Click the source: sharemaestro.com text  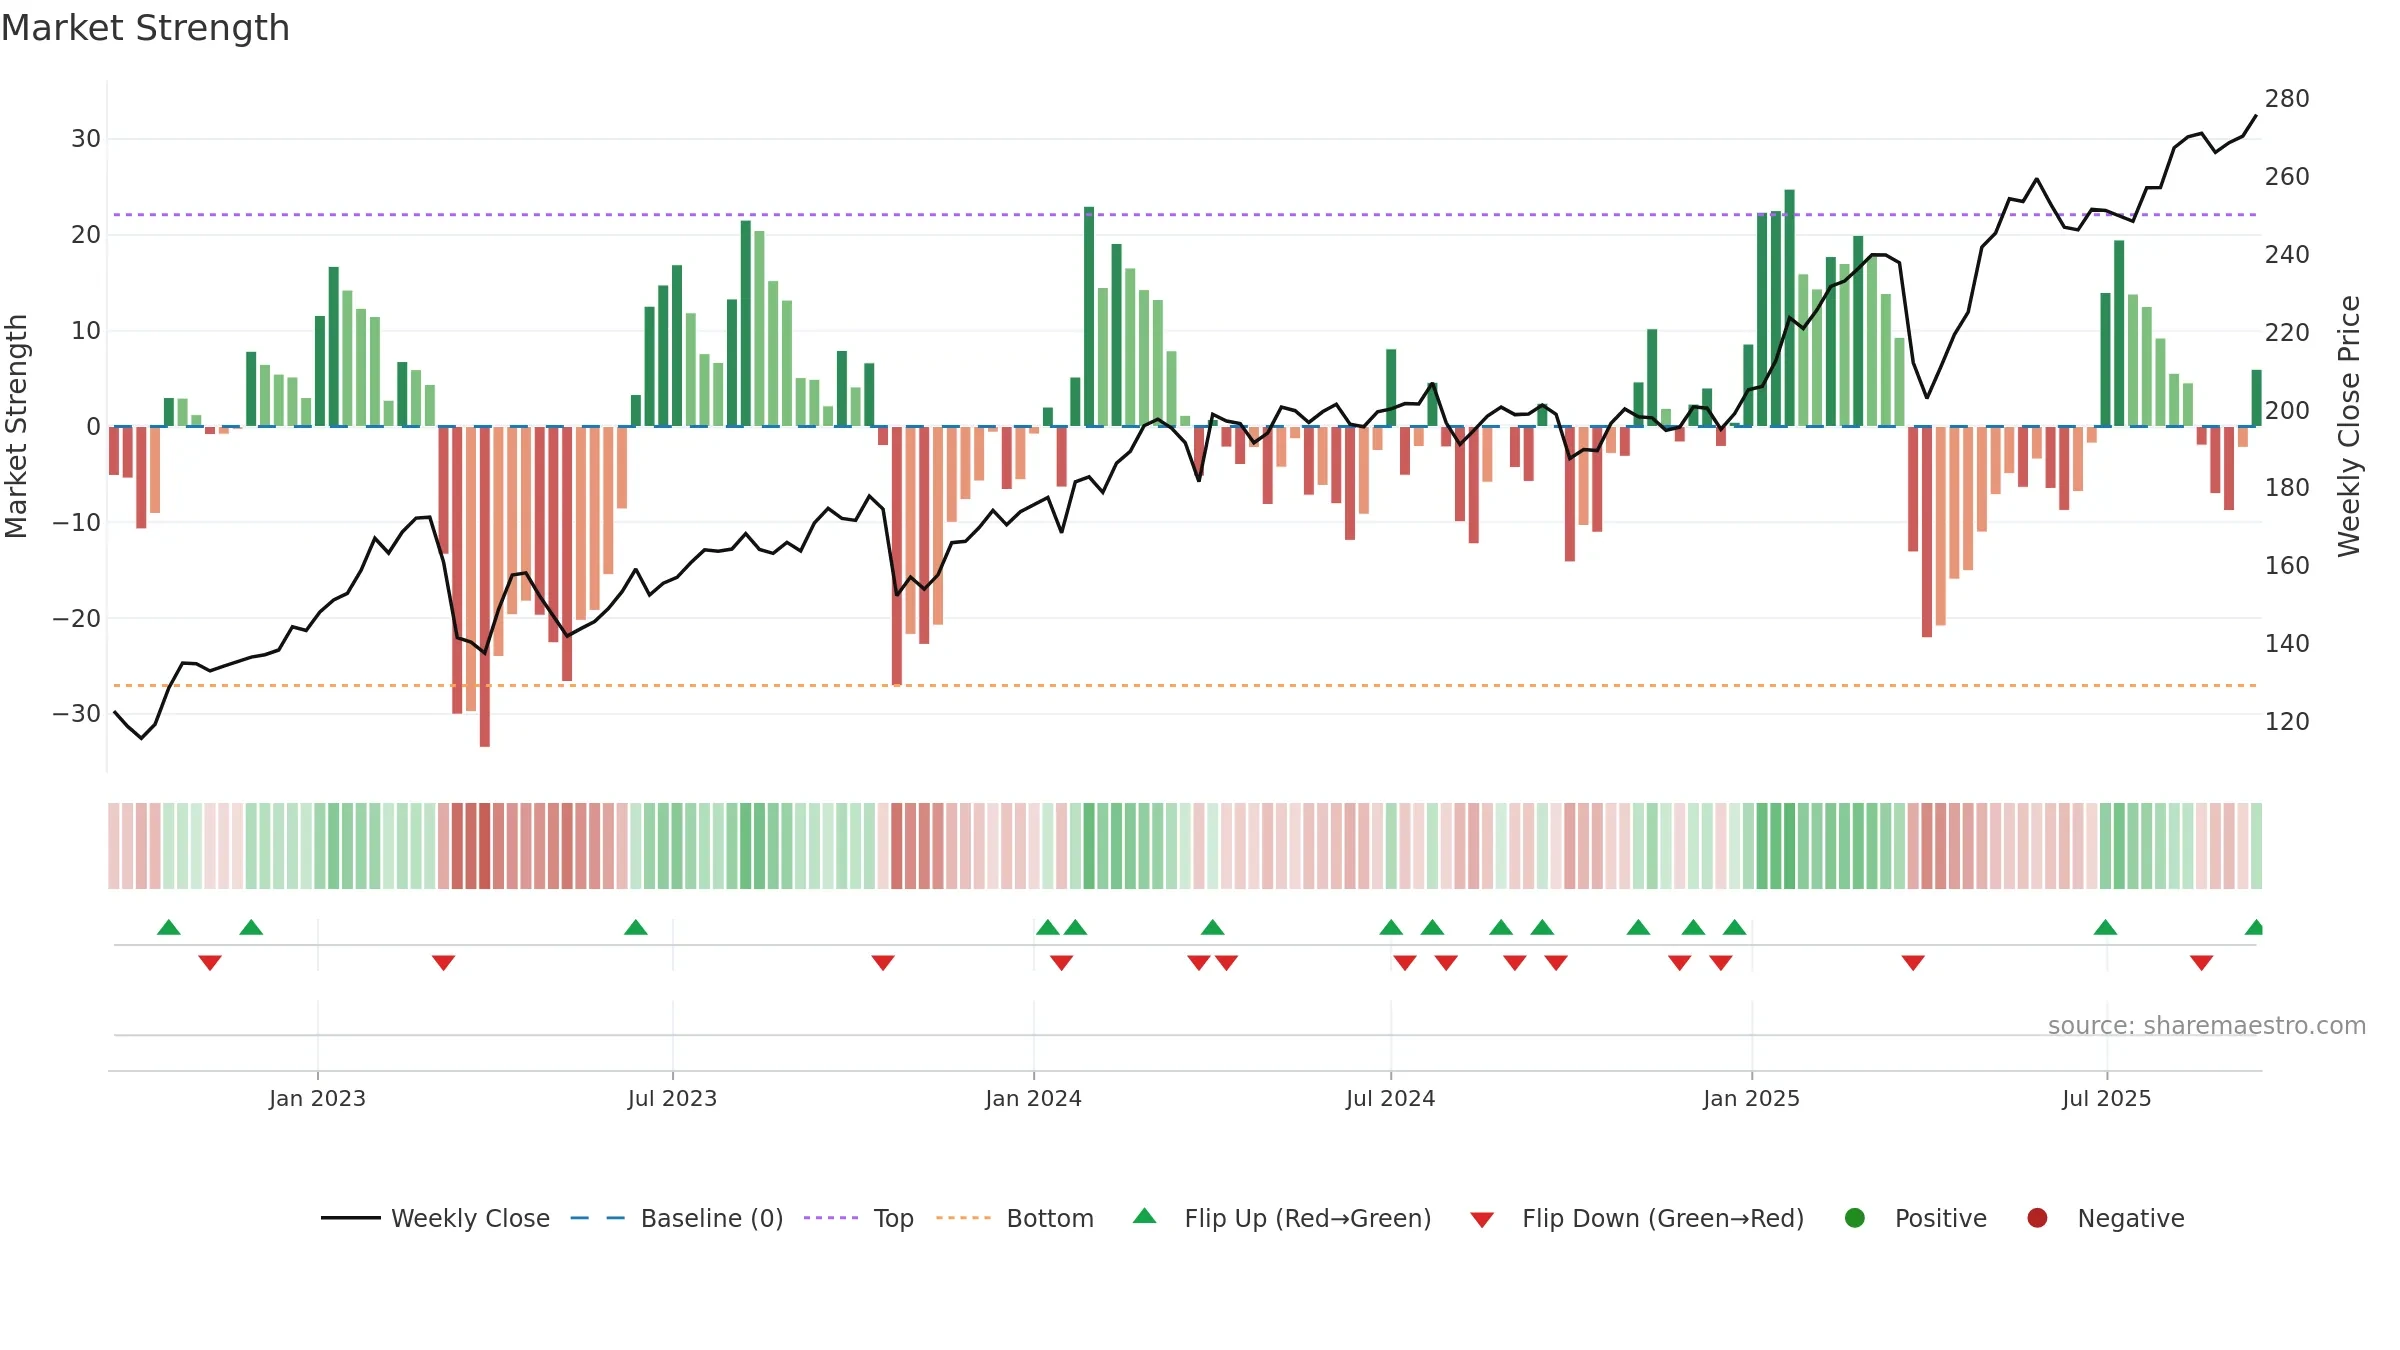coord(2207,1025)
